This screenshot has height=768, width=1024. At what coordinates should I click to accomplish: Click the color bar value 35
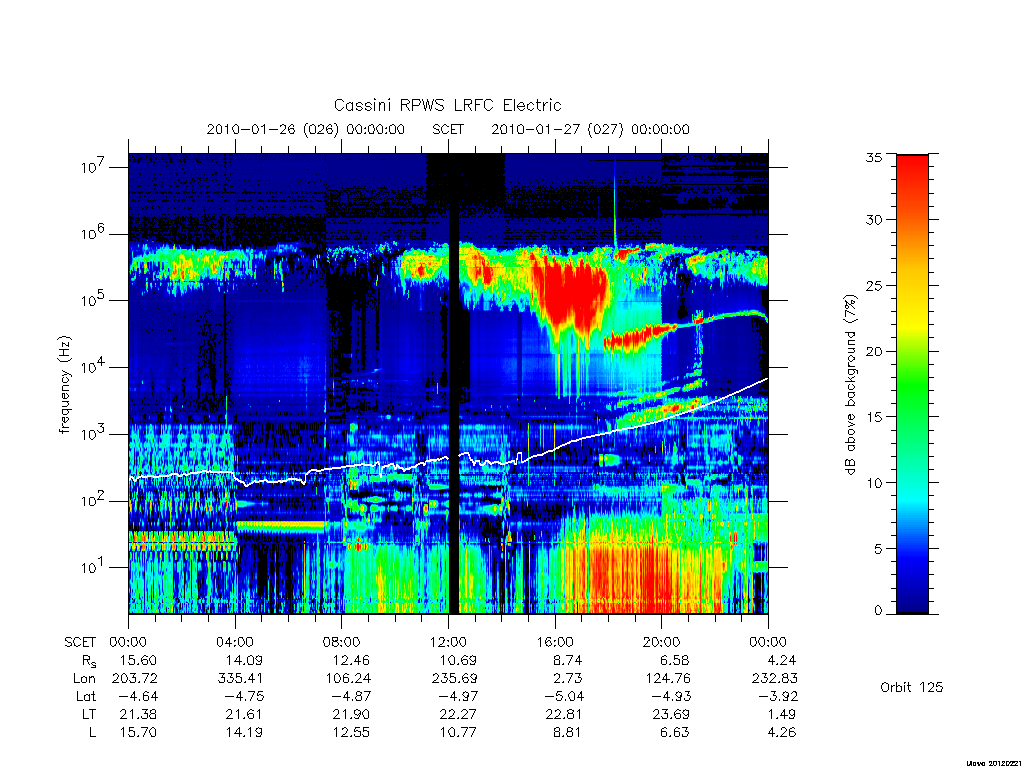click(874, 157)
